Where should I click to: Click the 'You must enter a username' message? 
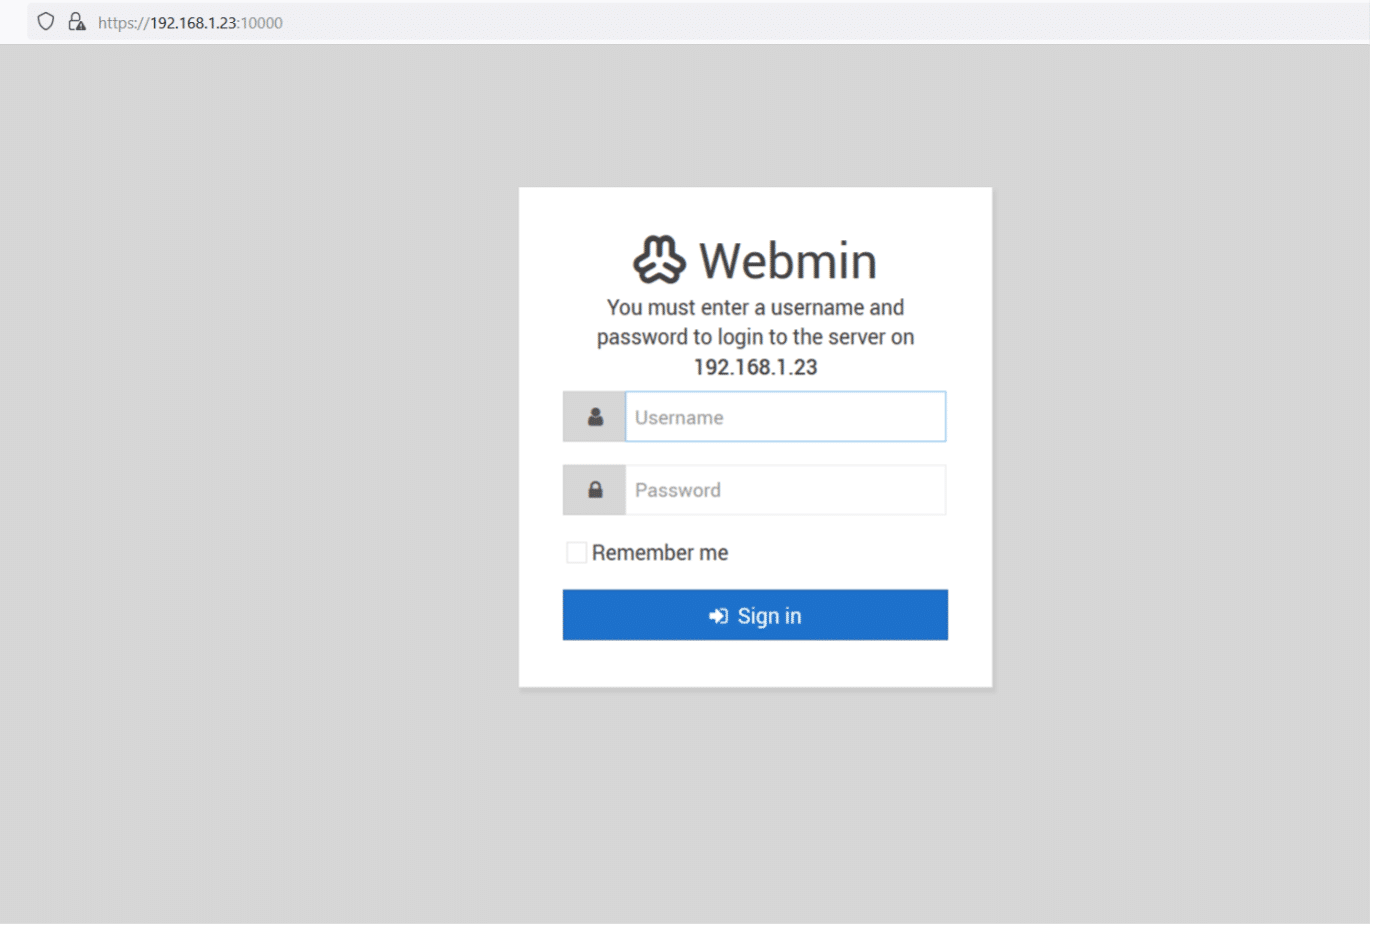755,307
